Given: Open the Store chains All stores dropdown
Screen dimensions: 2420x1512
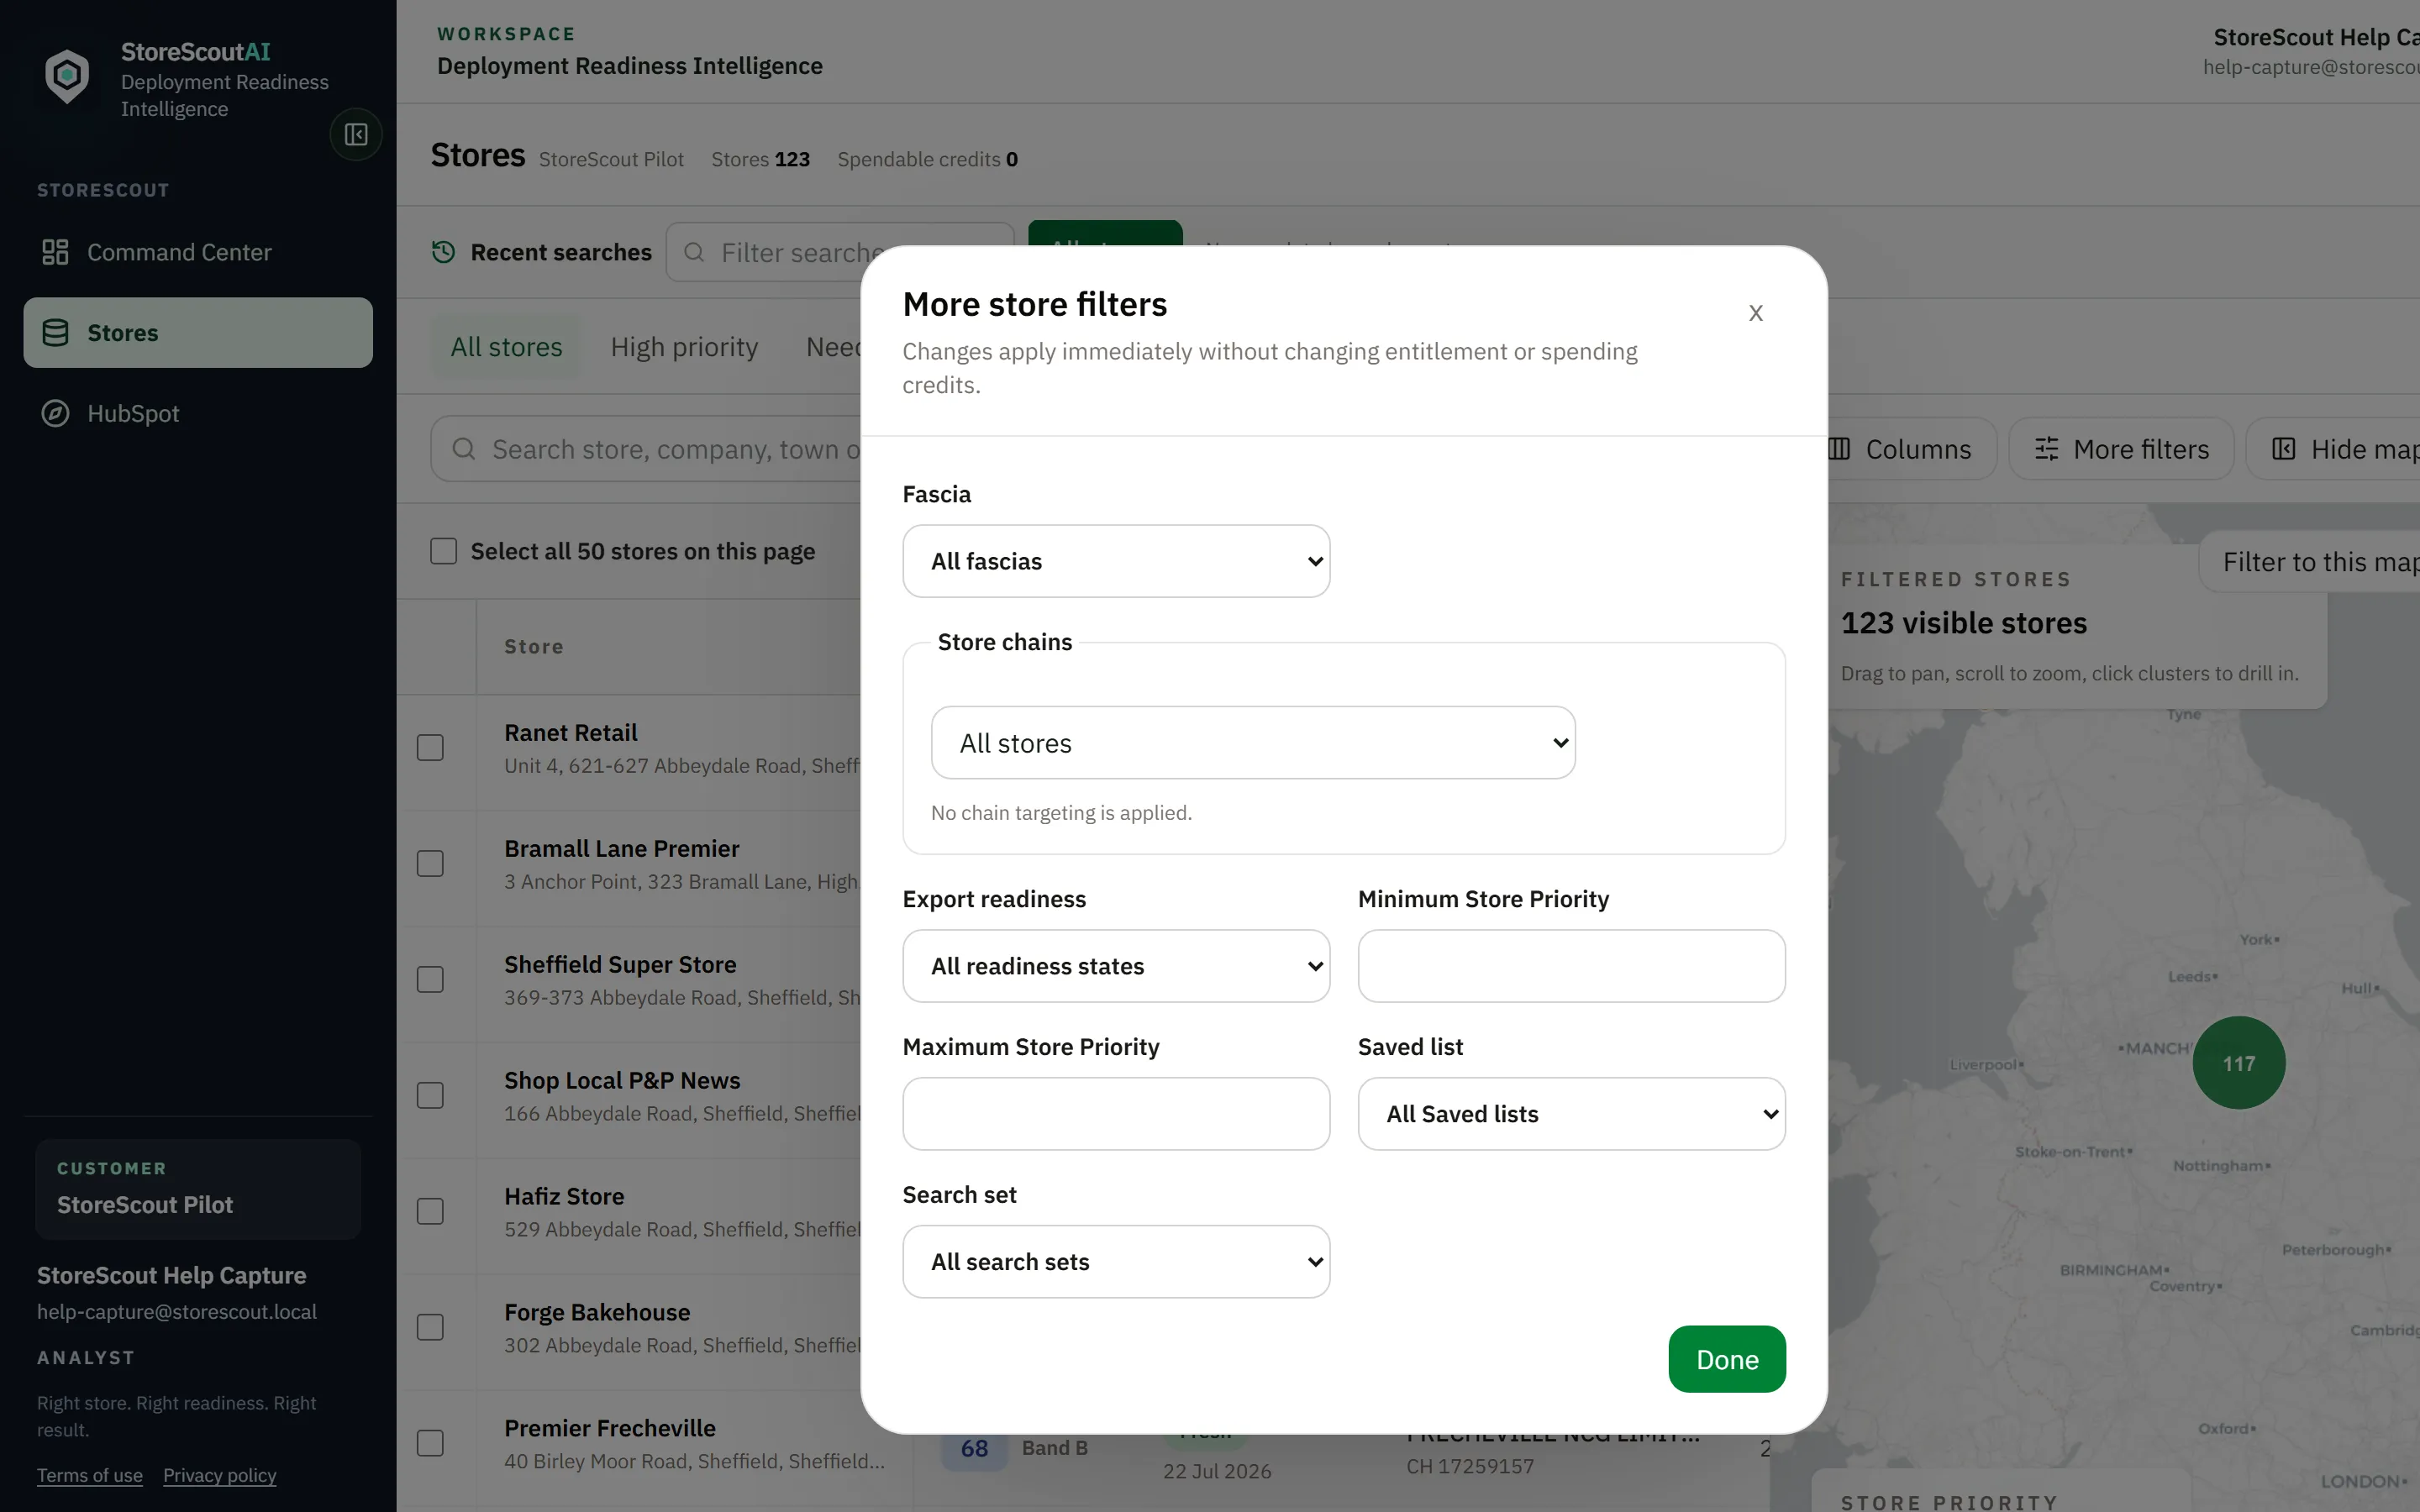Looking at the screenshot, I should [x=1253, y=743].
